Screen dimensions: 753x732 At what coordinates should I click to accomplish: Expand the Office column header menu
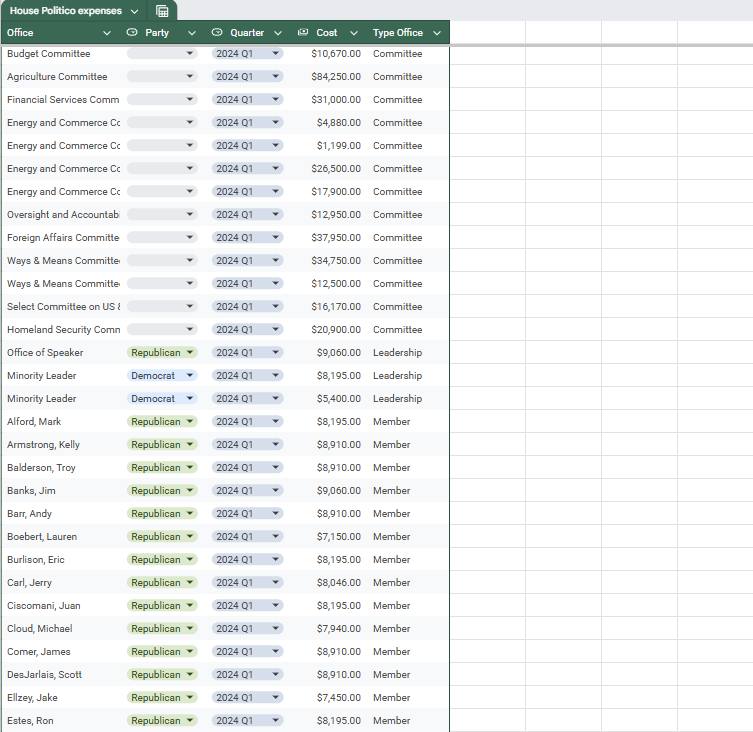107,33
